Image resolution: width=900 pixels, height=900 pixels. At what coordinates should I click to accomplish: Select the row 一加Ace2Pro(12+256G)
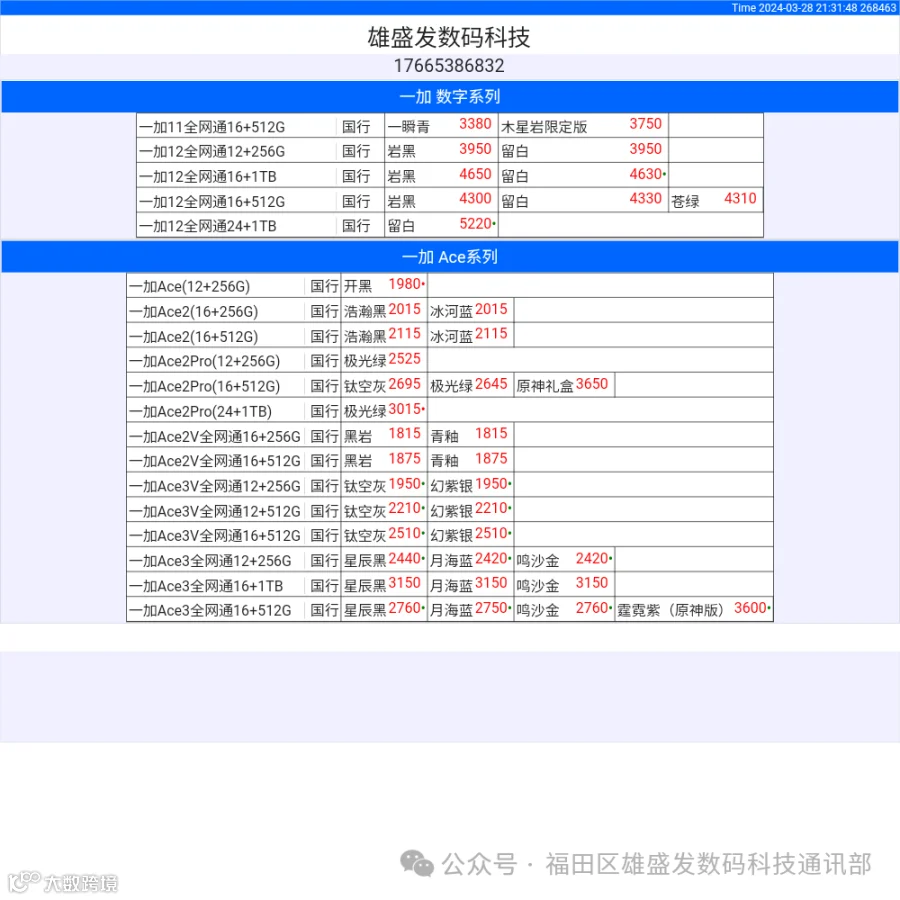pos(450,360)
